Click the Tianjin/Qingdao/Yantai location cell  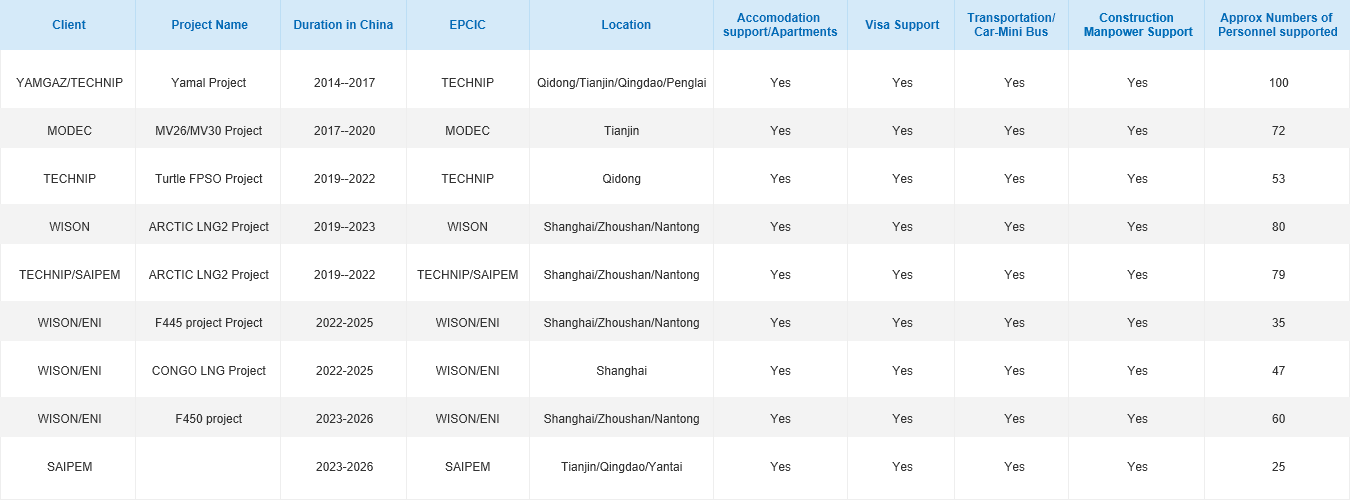(622, 467)
